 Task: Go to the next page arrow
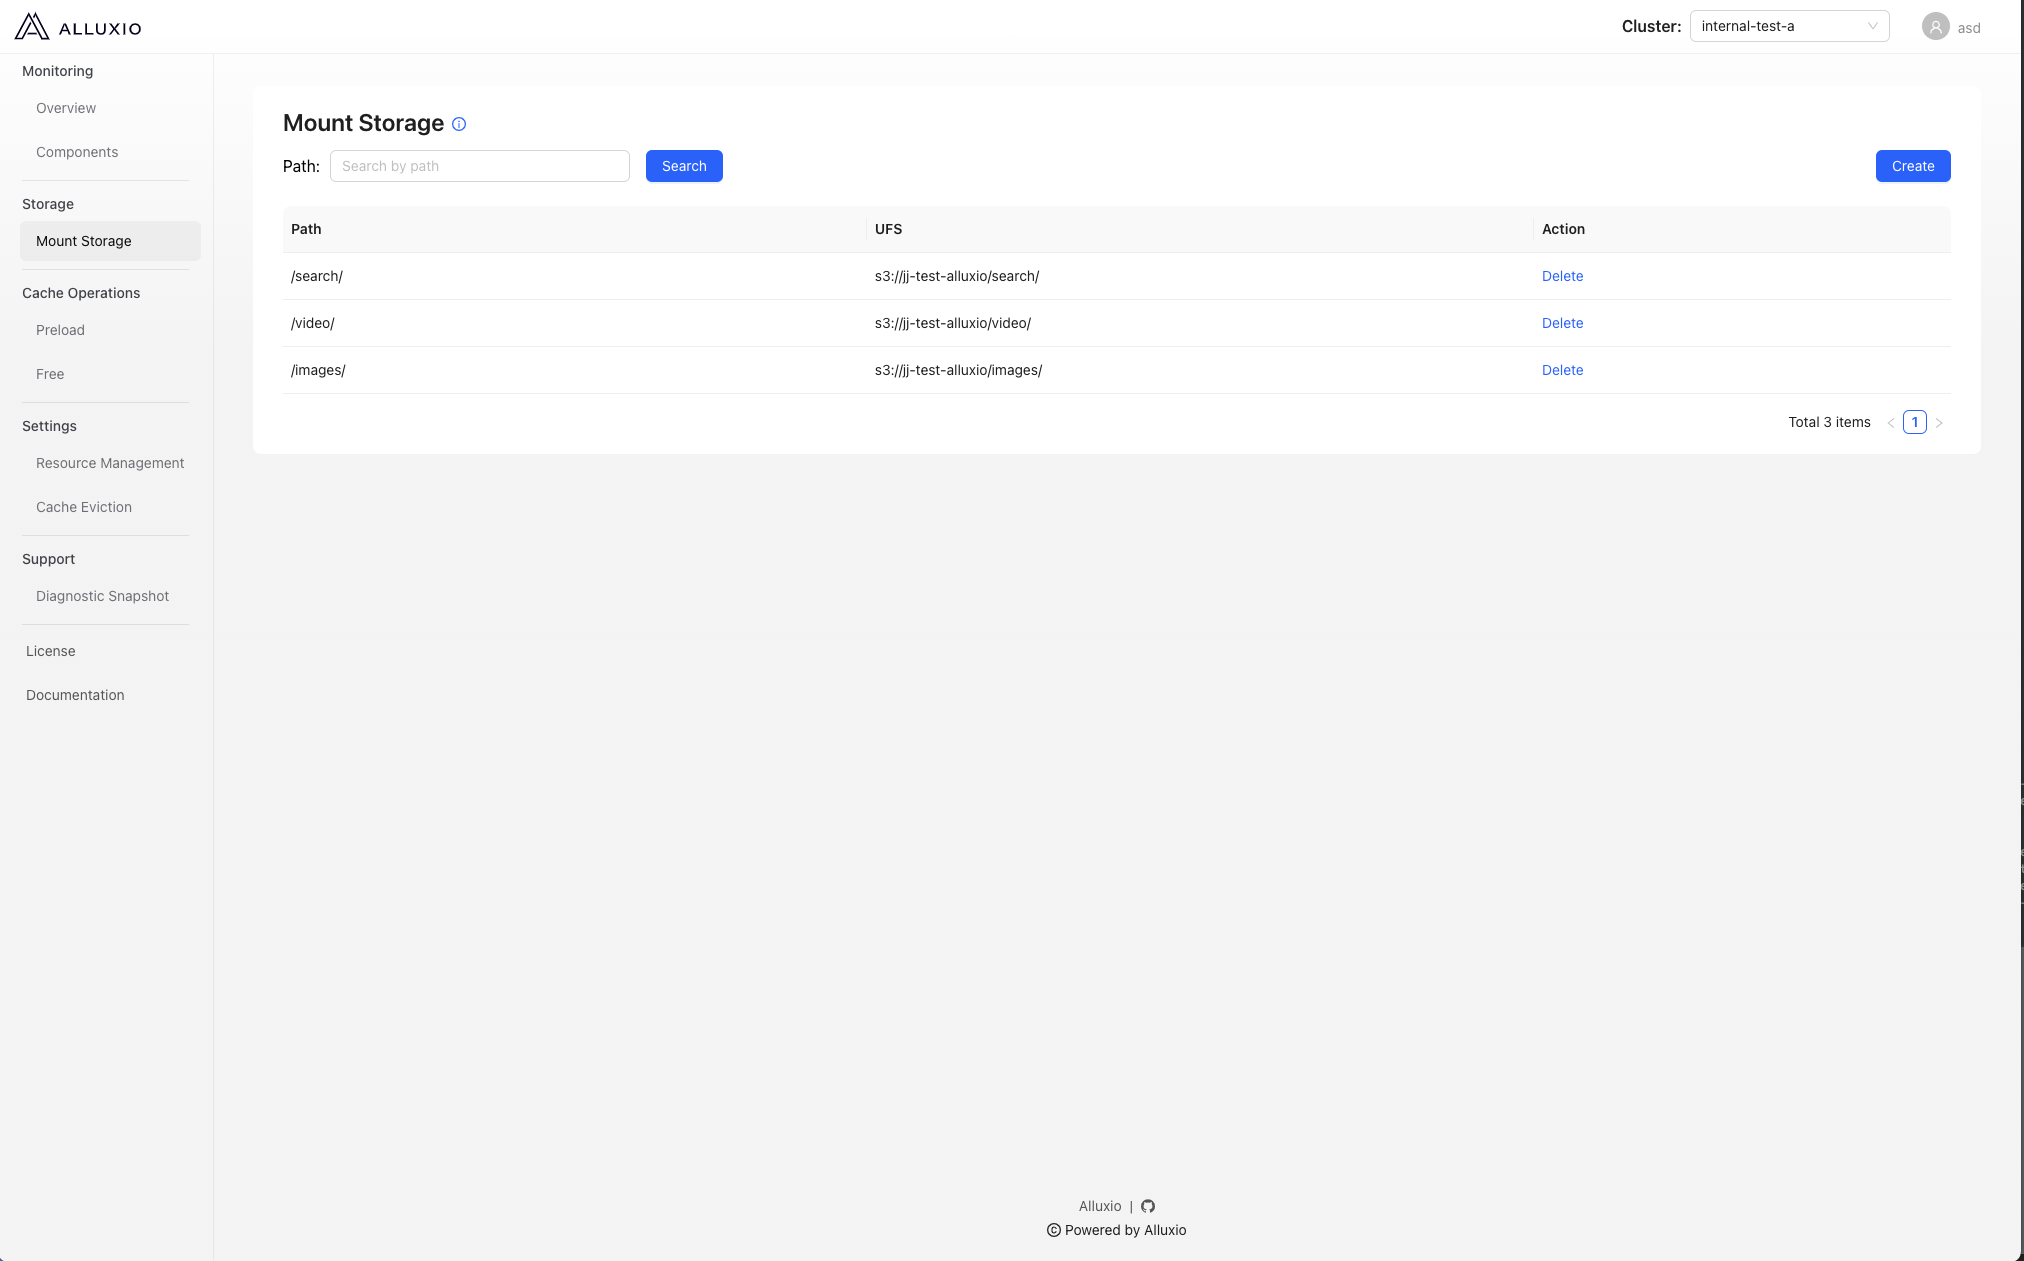(1939, 423)
